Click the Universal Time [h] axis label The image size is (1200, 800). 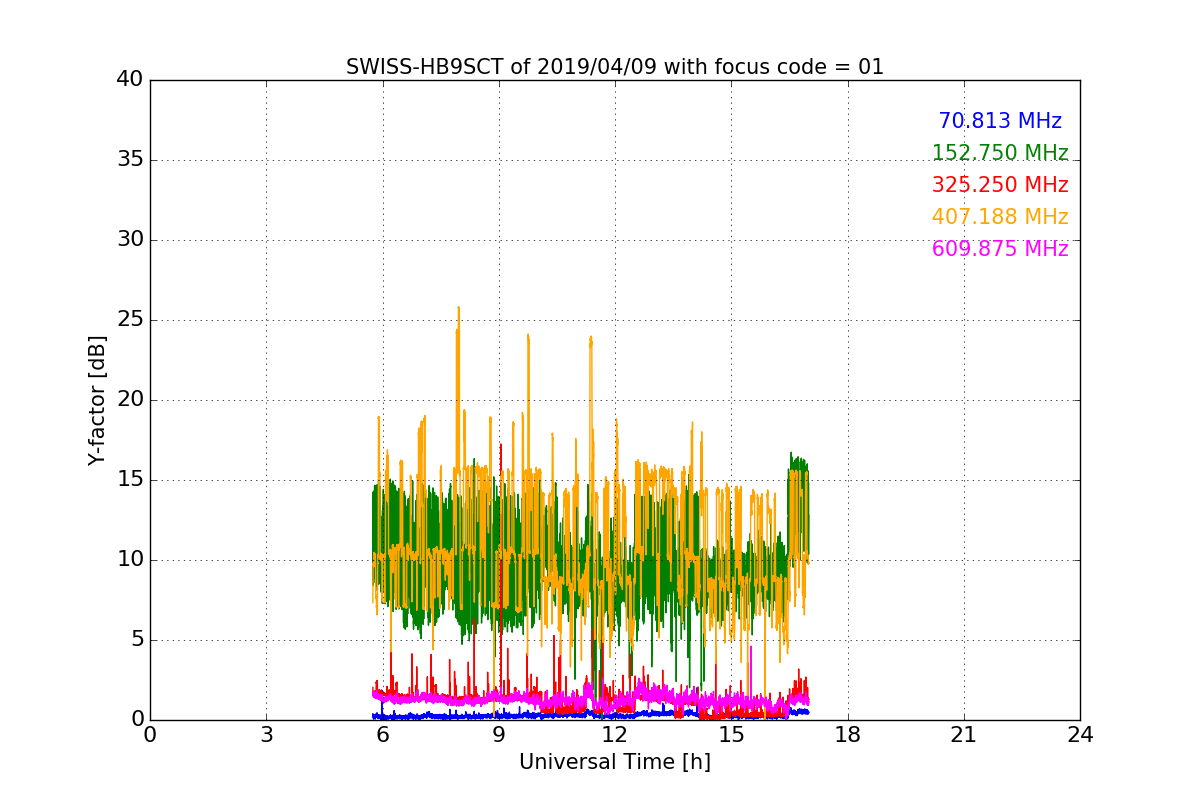coord(614,762)
